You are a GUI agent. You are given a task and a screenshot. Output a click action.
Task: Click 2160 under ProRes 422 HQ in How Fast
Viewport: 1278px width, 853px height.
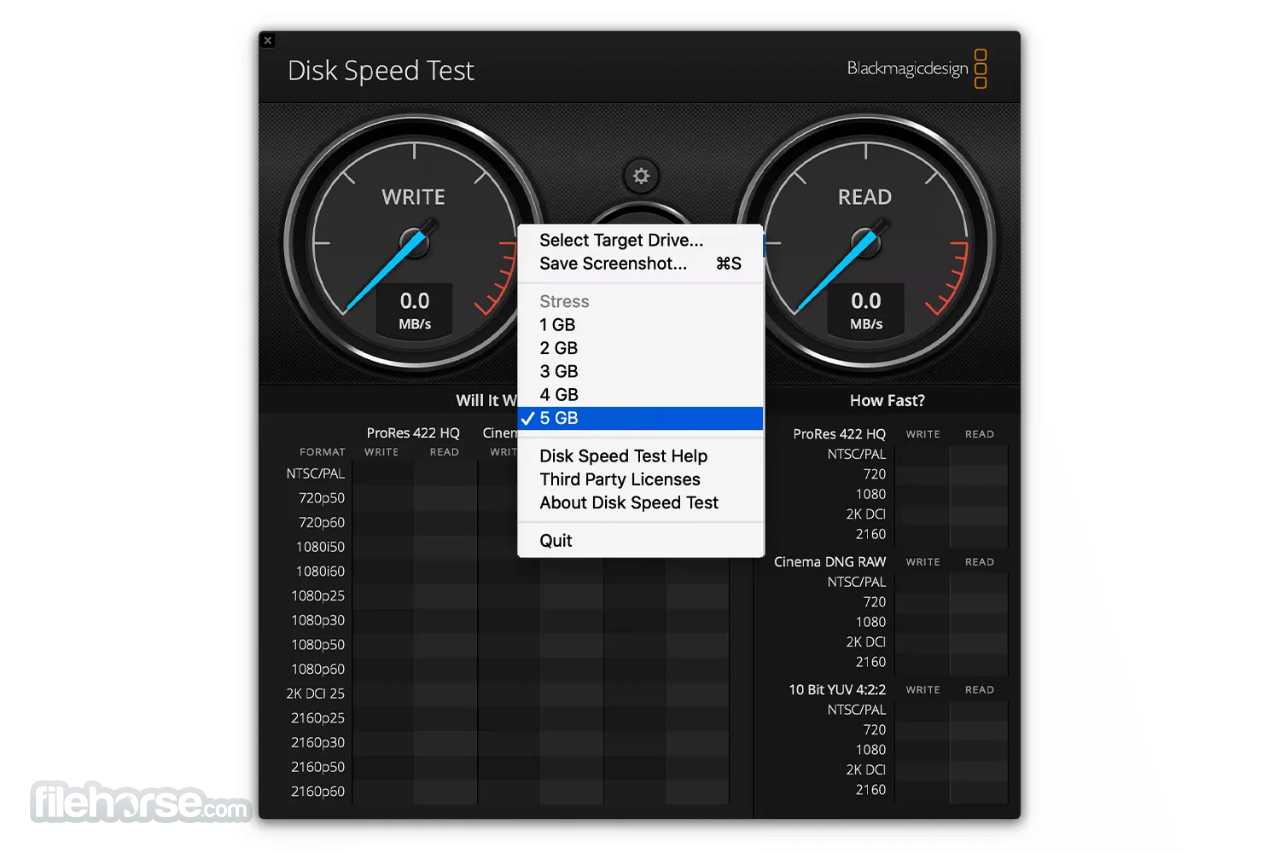[871, 534]
